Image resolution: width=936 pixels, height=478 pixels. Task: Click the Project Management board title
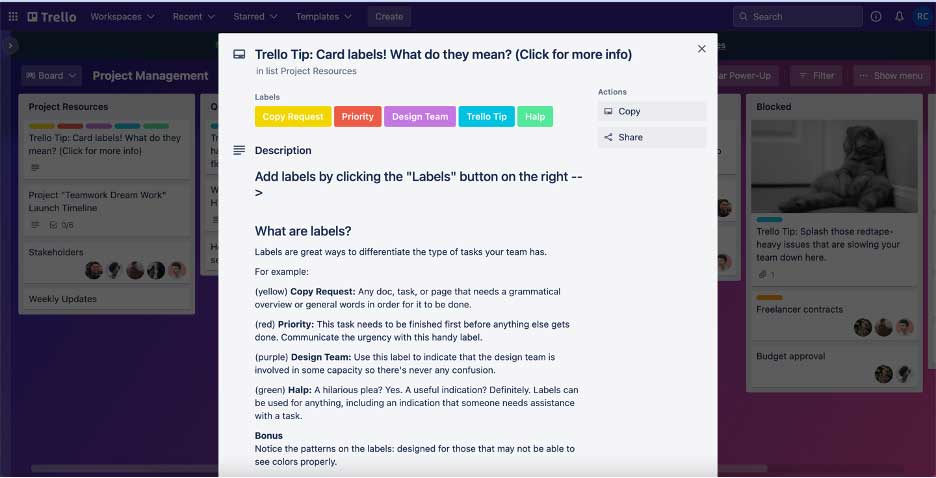(x=150, y=76)
